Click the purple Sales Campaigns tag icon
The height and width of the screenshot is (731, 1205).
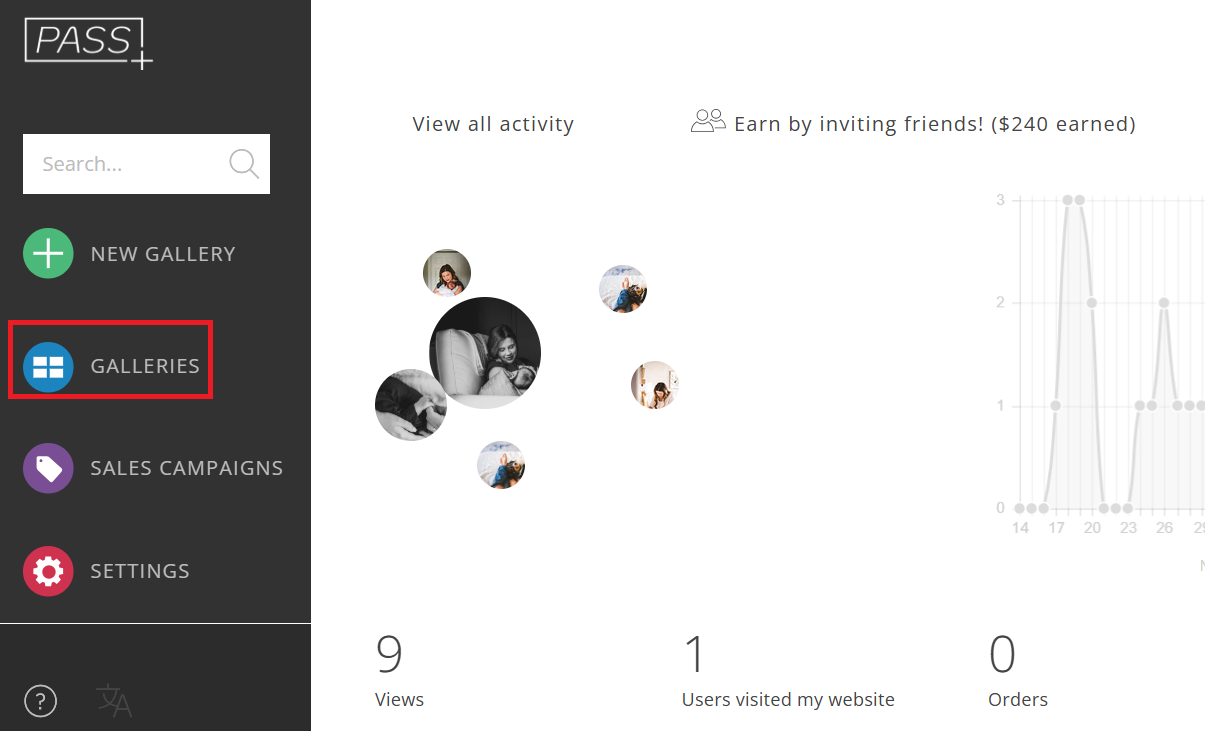[48, 468]
